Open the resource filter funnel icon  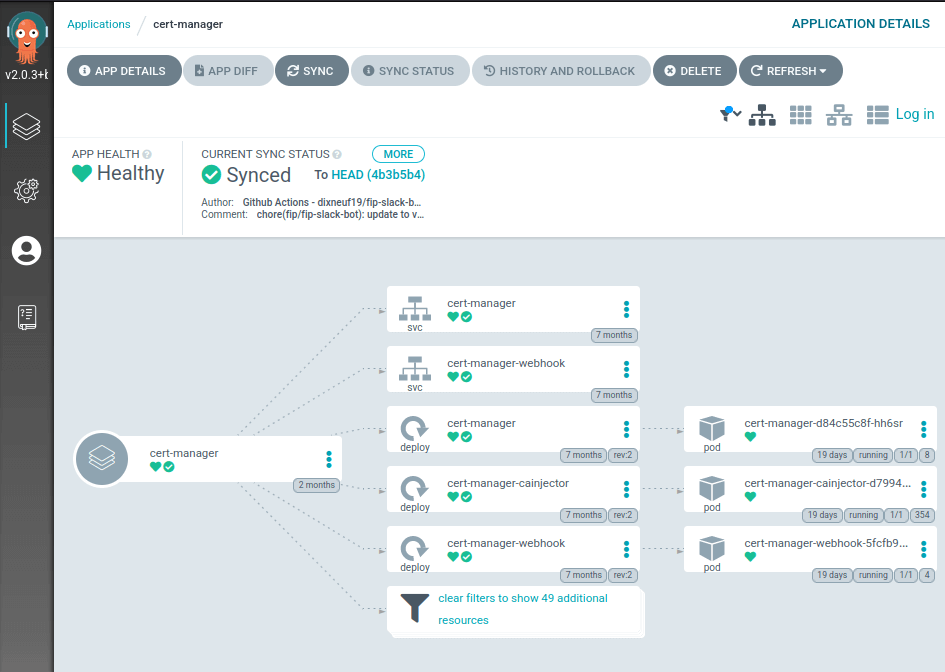[730, 114]
